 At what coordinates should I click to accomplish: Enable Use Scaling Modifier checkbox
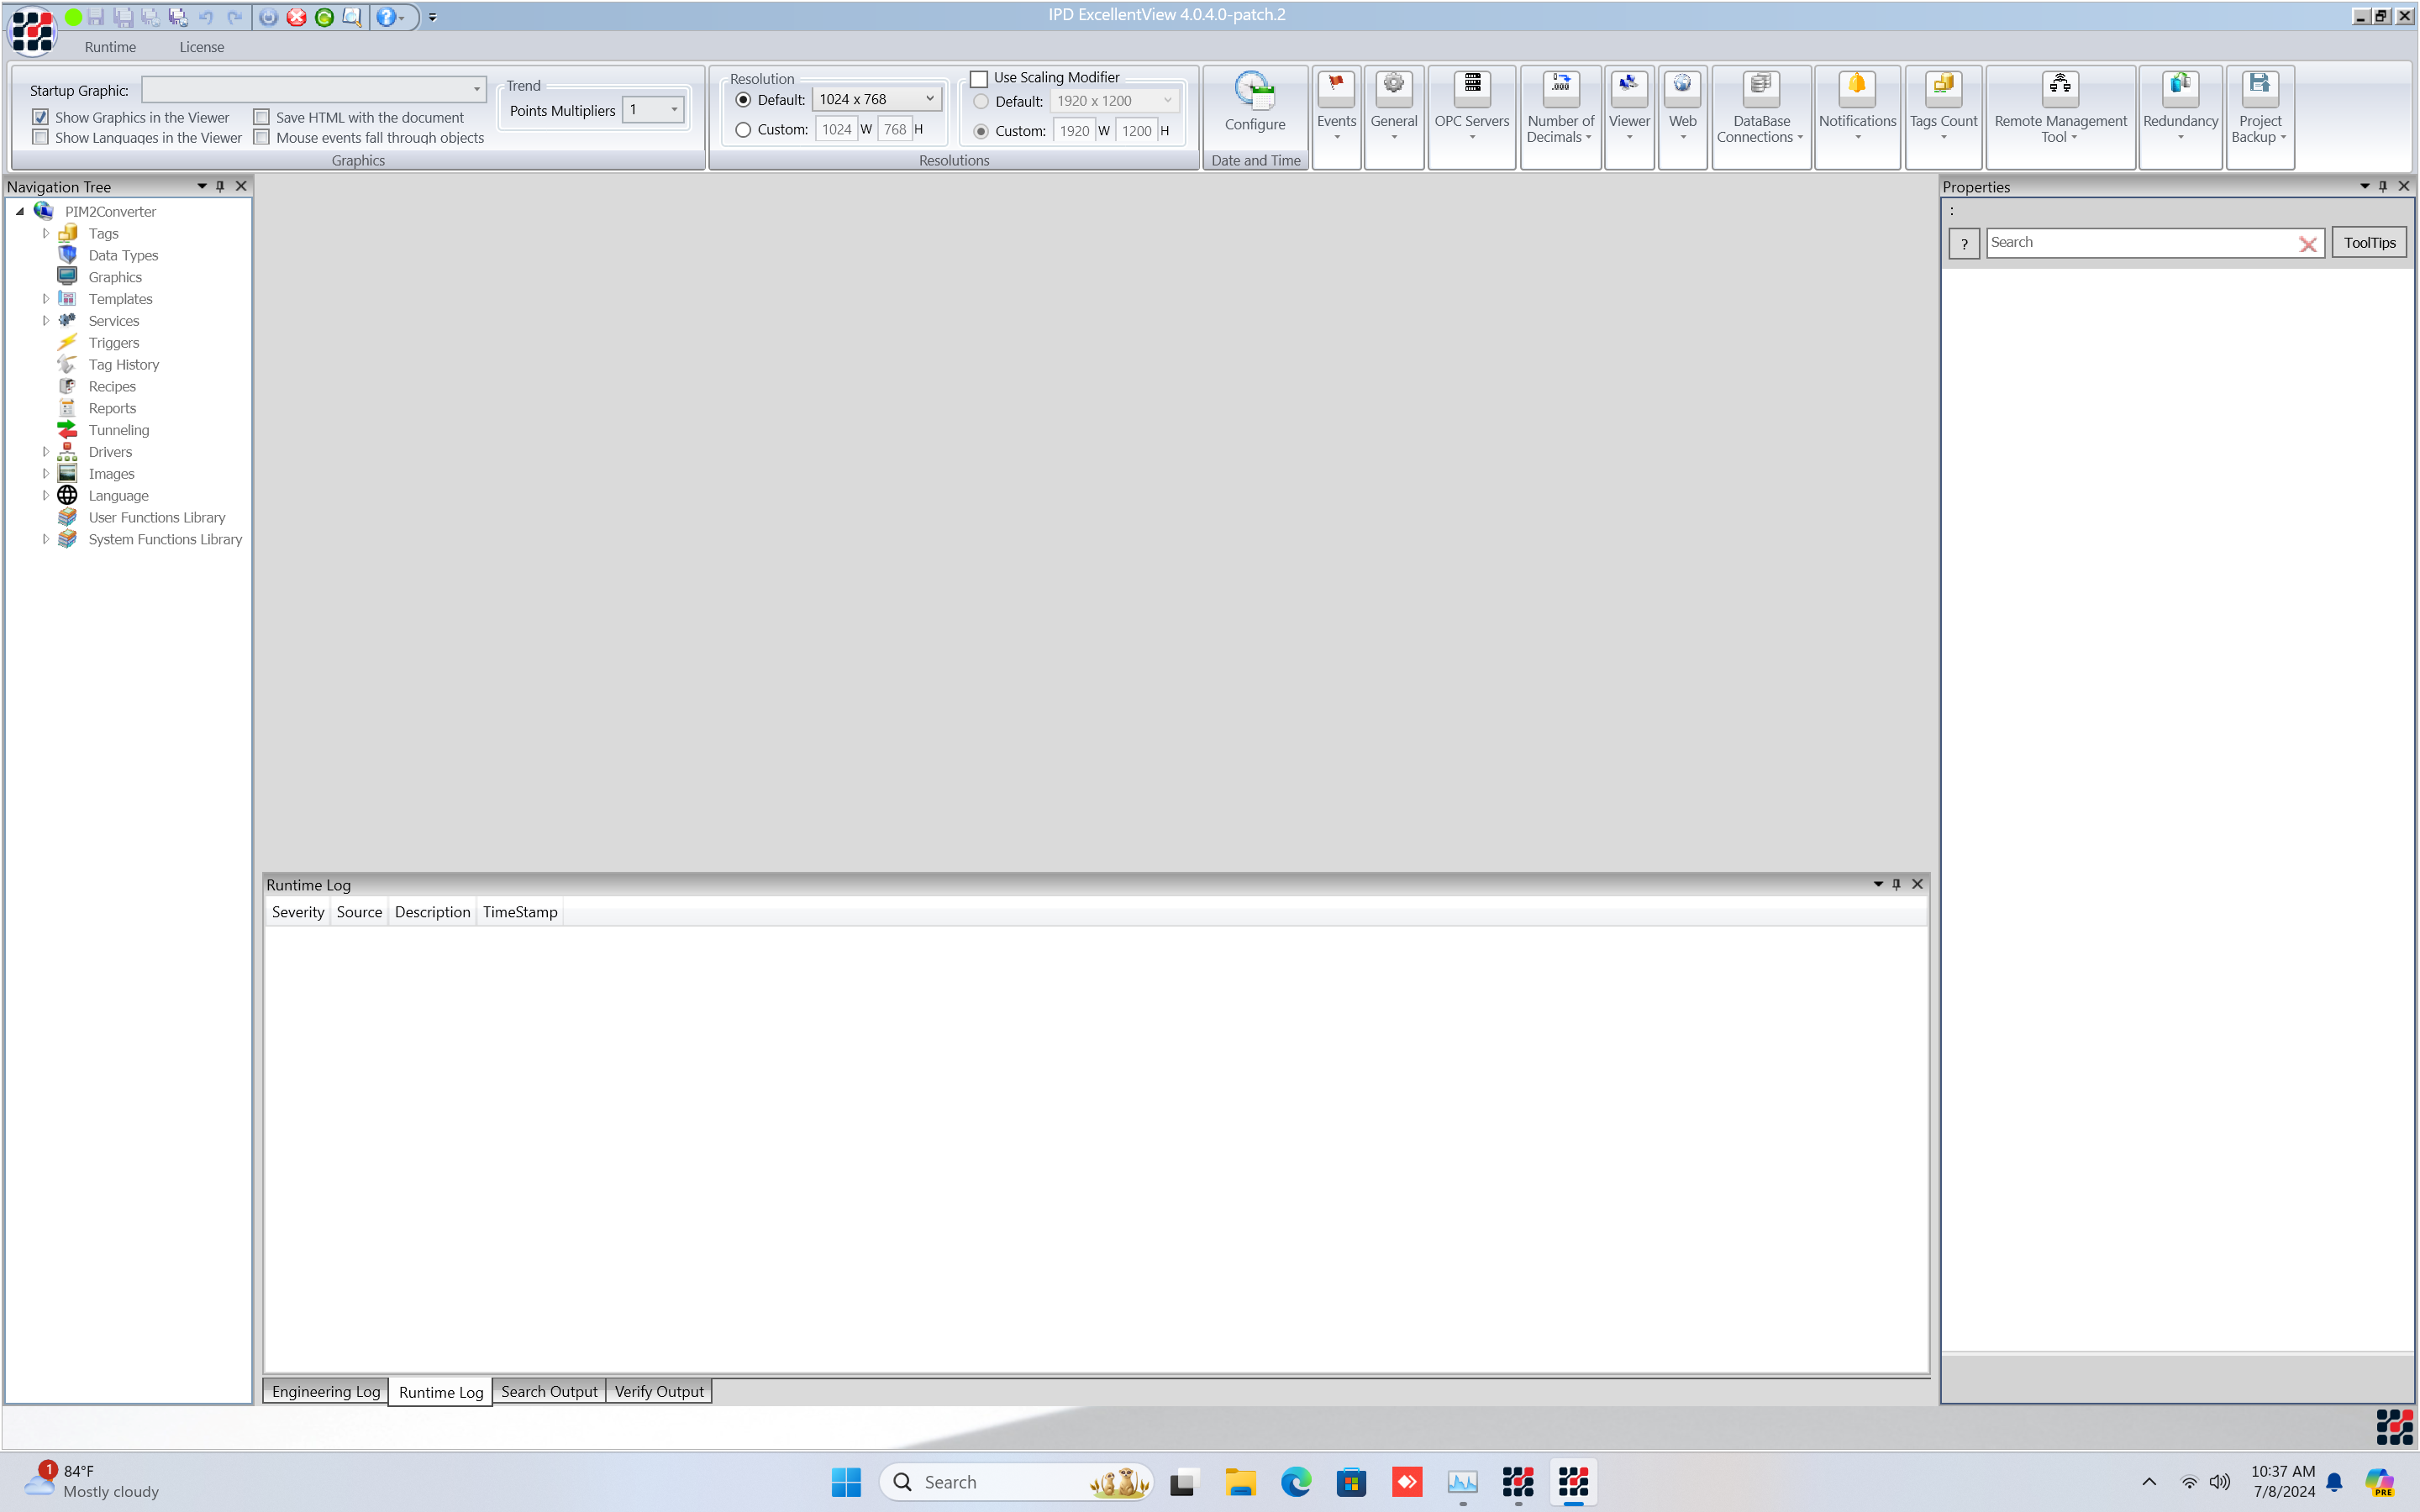[980, 78]
